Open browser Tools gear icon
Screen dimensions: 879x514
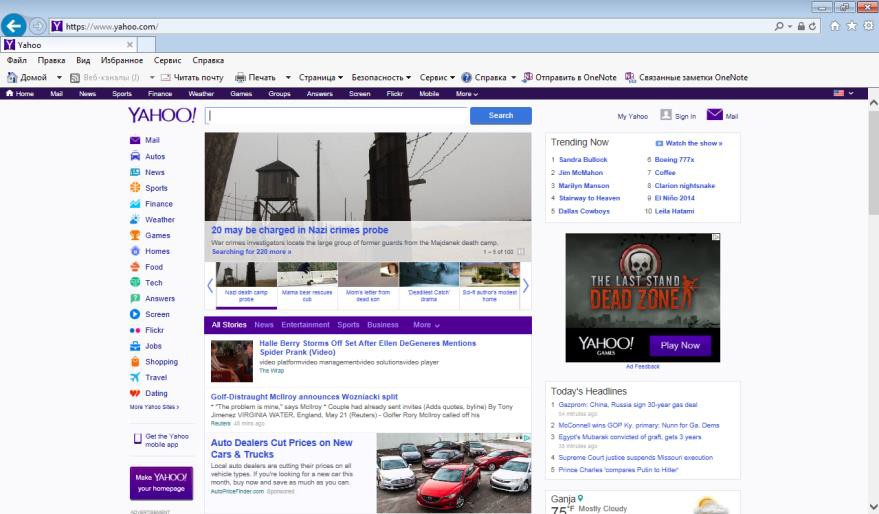pyautogui.click(x=868, y=26)
